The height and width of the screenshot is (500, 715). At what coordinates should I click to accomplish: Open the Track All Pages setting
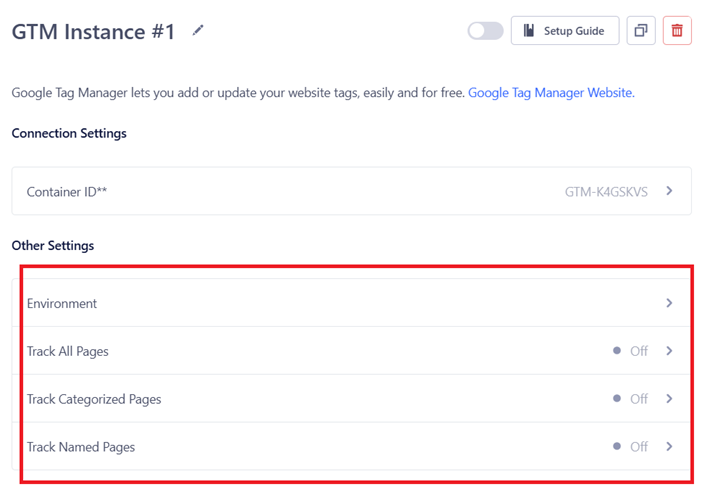(352, 351)
